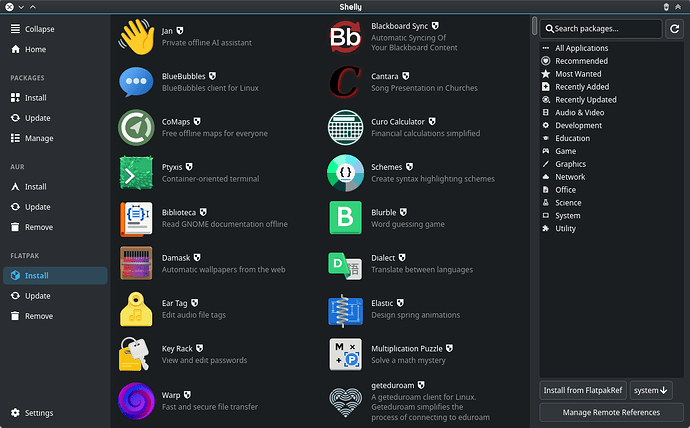Open Flatpak Remove section
Viewport: 690px width, 428px height.
(55, 316)
